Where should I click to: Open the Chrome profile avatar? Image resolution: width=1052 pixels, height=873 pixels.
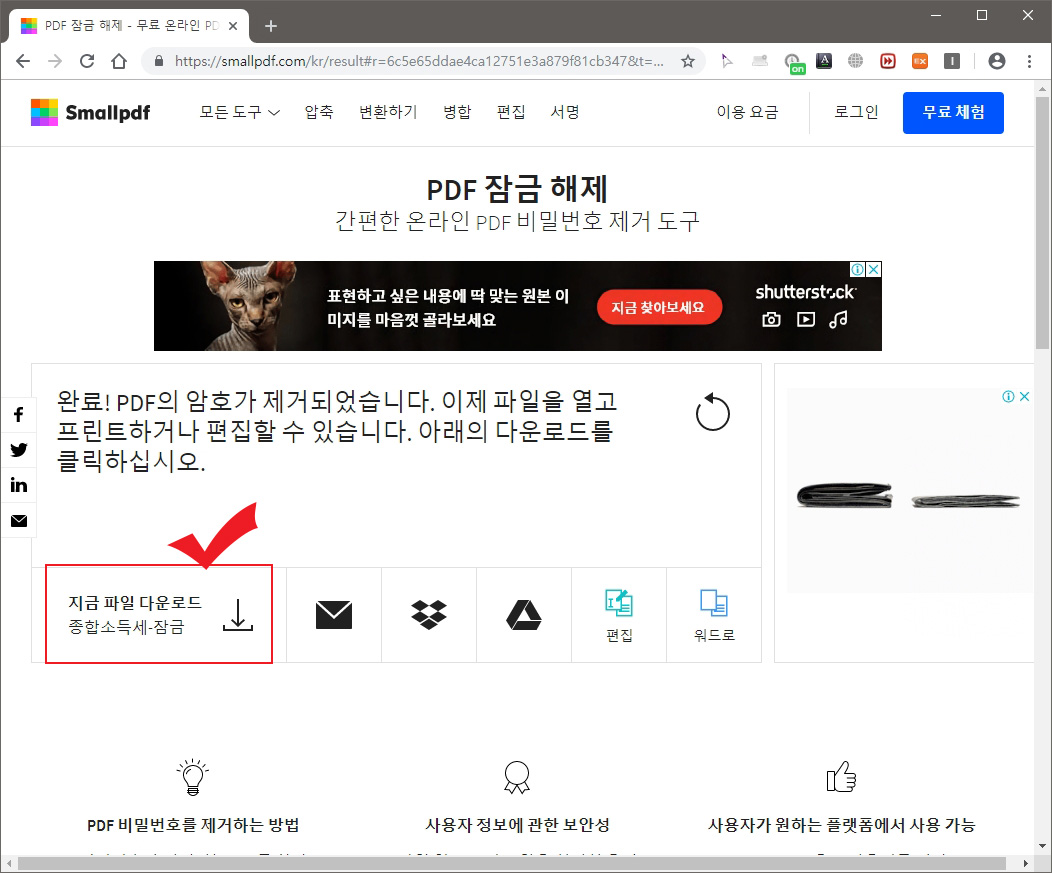click(x=997, y=61)
